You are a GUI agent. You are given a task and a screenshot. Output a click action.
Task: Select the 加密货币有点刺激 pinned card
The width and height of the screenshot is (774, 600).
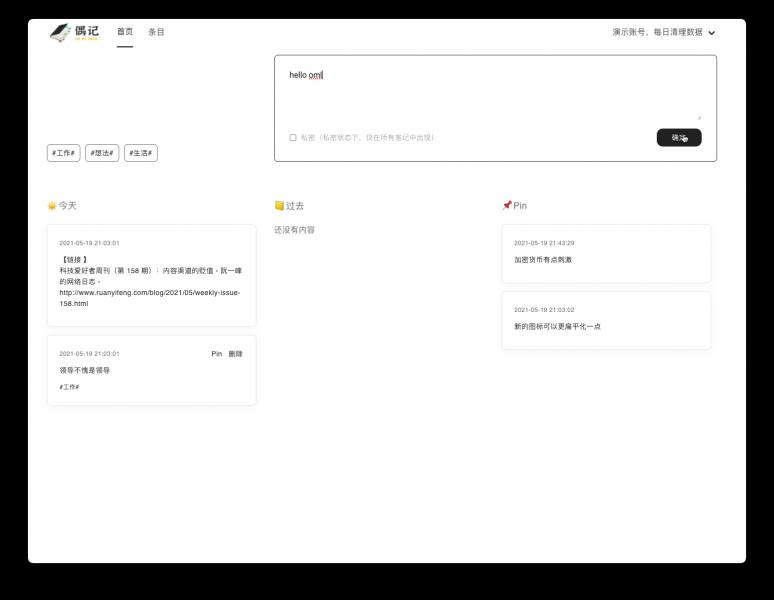(x=606, y=254)
